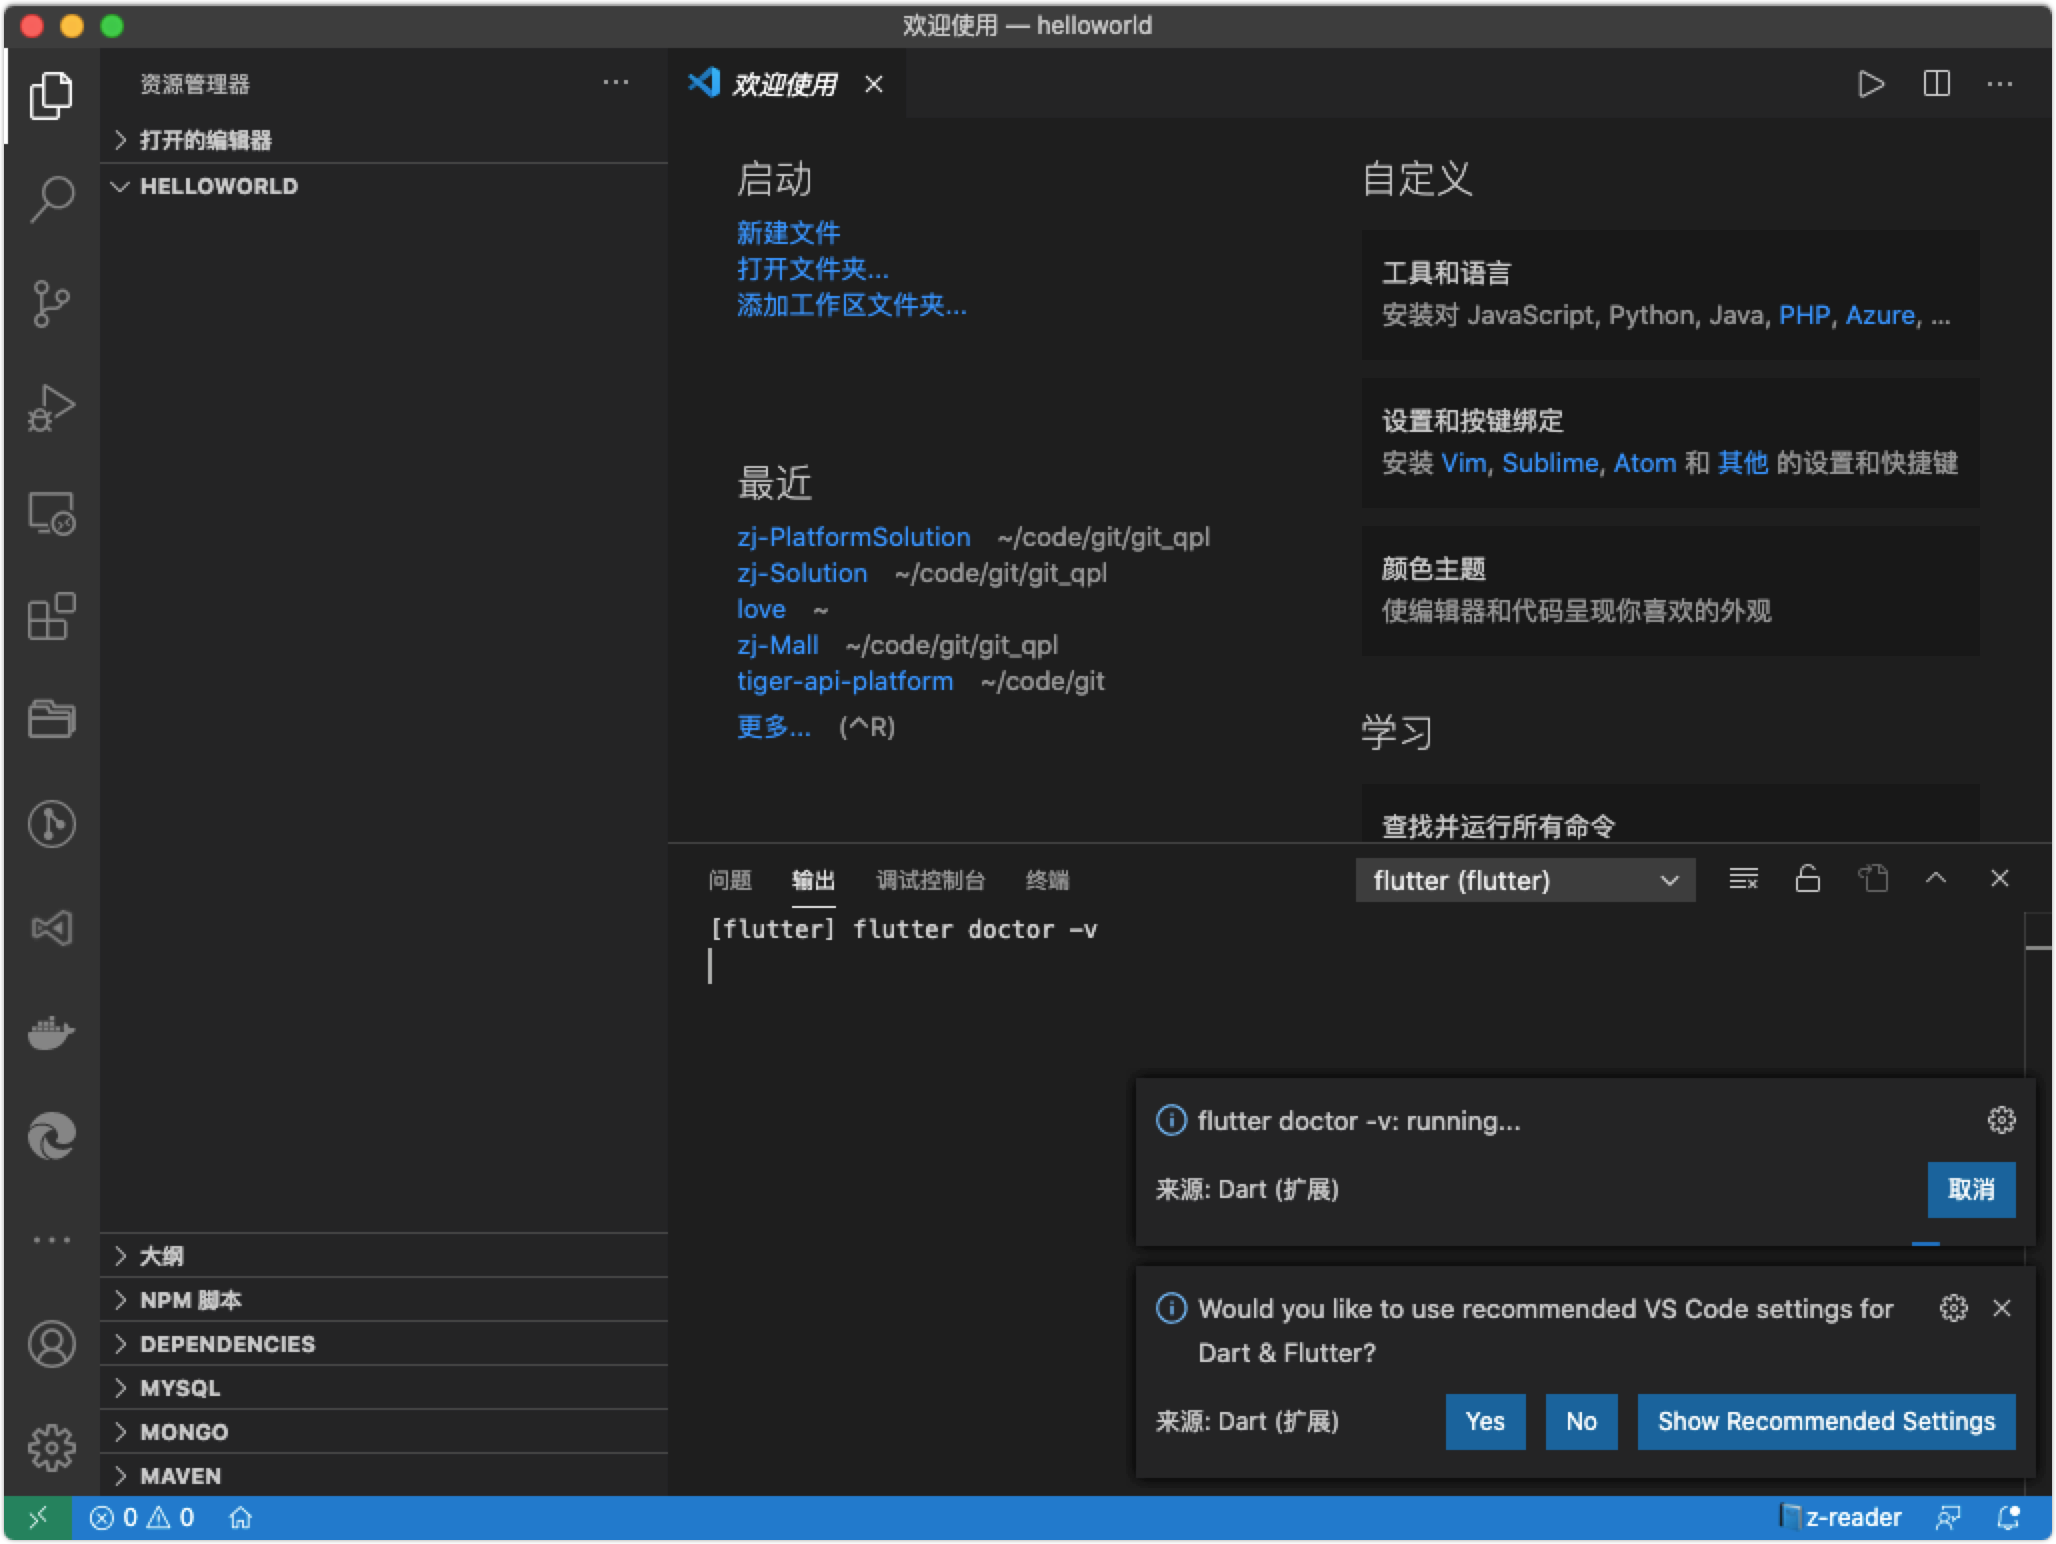
Task: Click 新建文件 link
Action: pyautogui.click(x=788, y=233)
